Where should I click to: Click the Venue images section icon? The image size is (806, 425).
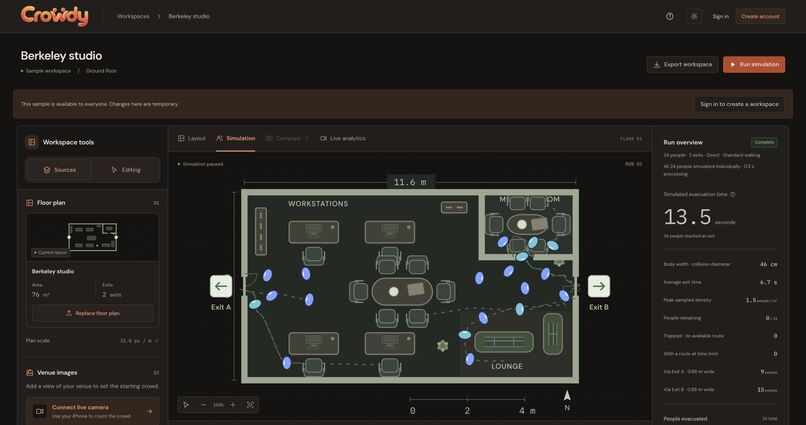(x=29, y=373)
